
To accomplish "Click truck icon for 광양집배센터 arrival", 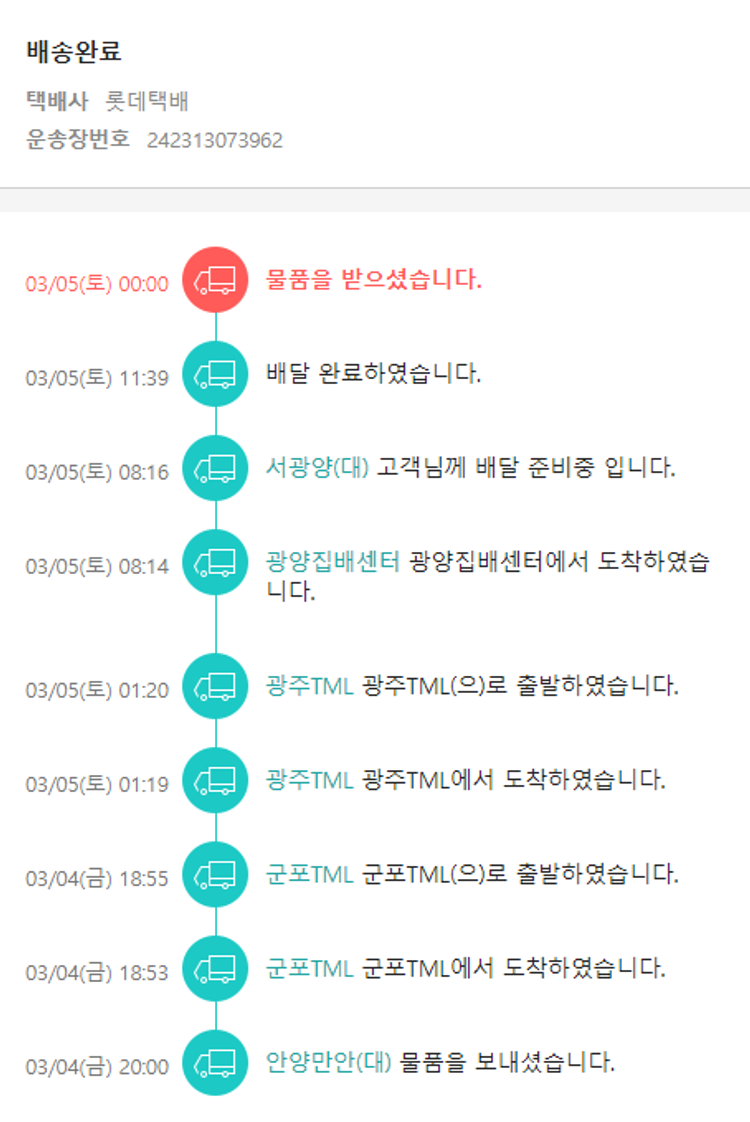I will pos(215,562).
